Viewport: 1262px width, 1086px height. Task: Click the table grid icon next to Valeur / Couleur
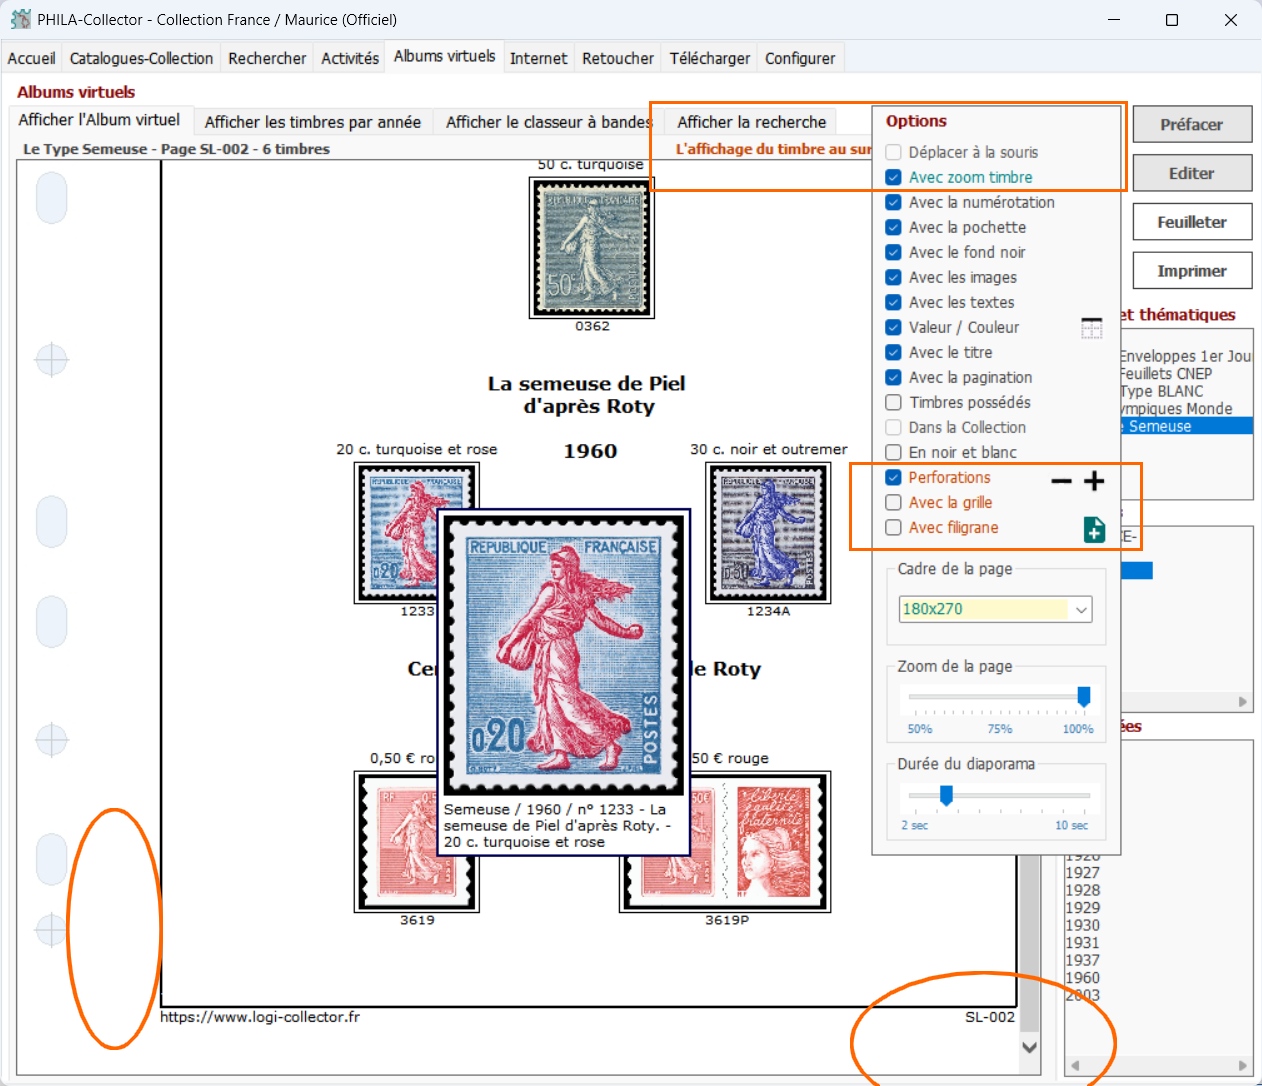click(x=1092, y=328)
